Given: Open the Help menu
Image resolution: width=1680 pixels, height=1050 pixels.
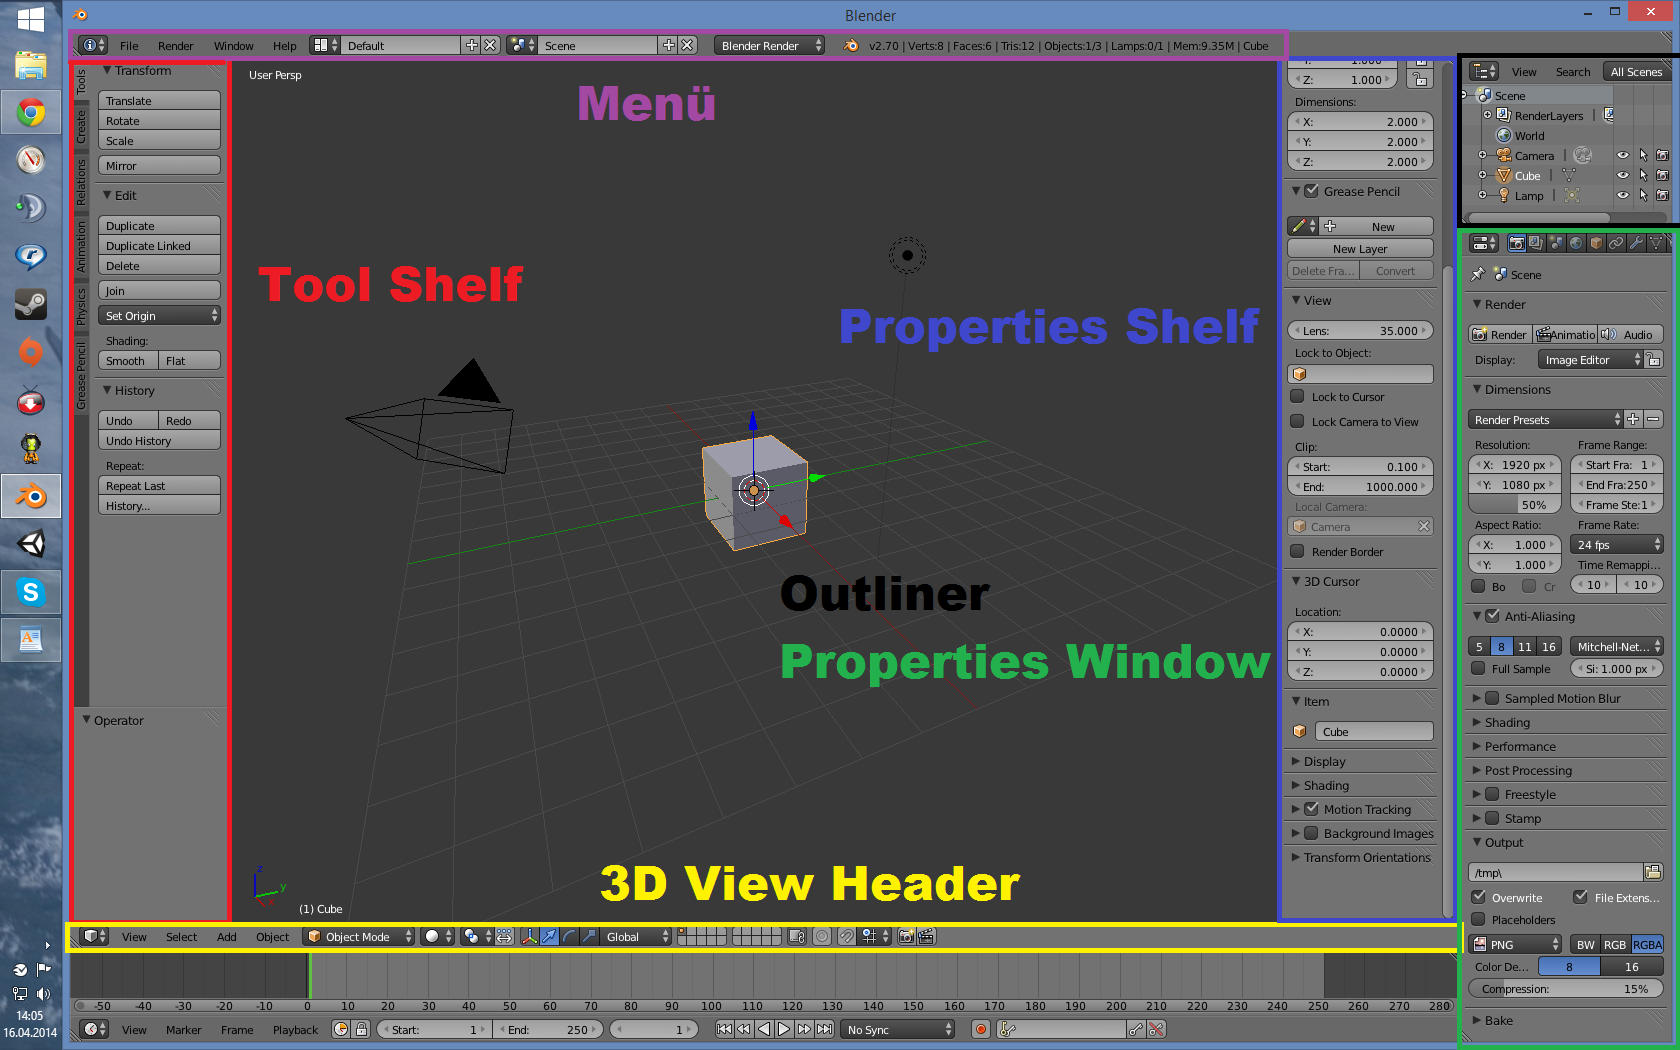Looking at the screenshot, I should point(284,46).
